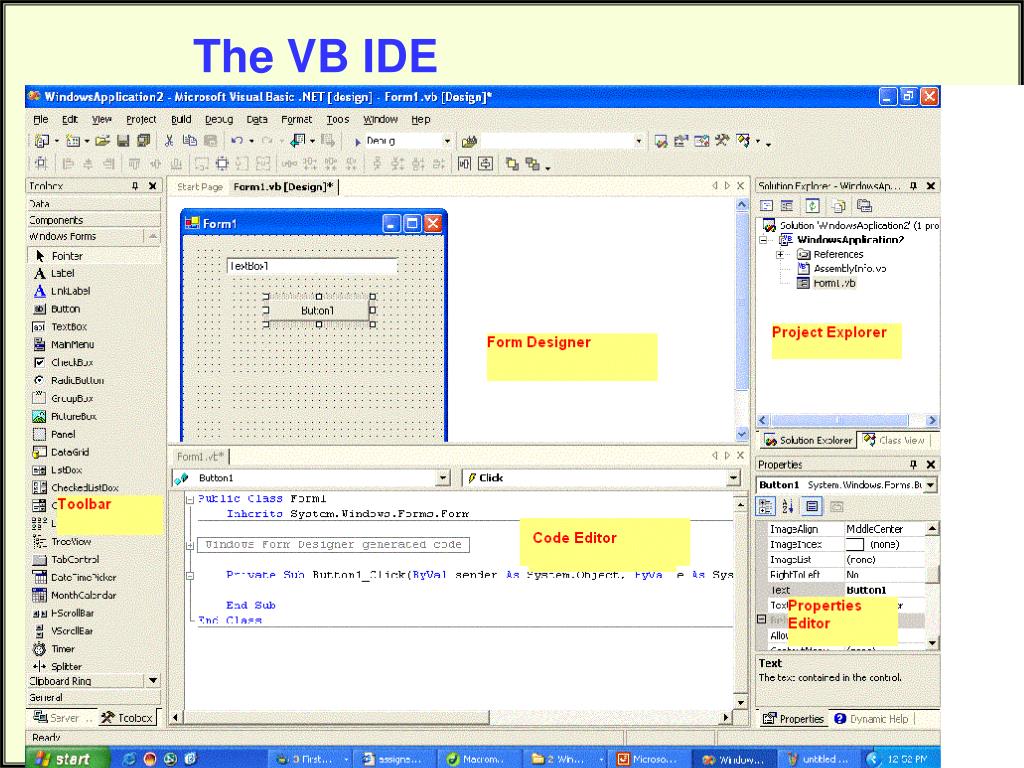Pick the TreeView control in Toolbox
Viewport: 1024px width, 768px height.
(62, 541)
